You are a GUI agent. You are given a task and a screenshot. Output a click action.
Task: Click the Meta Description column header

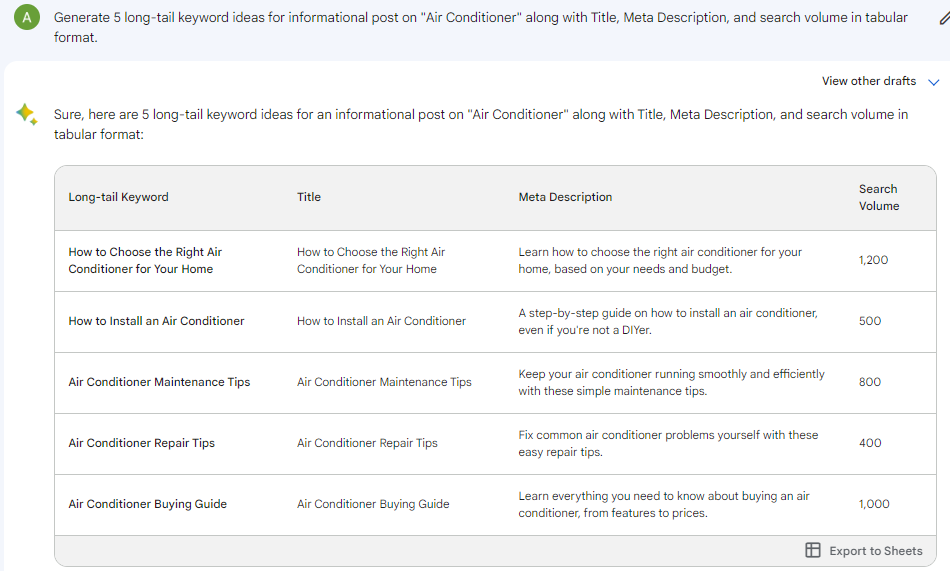pos(565,197)
